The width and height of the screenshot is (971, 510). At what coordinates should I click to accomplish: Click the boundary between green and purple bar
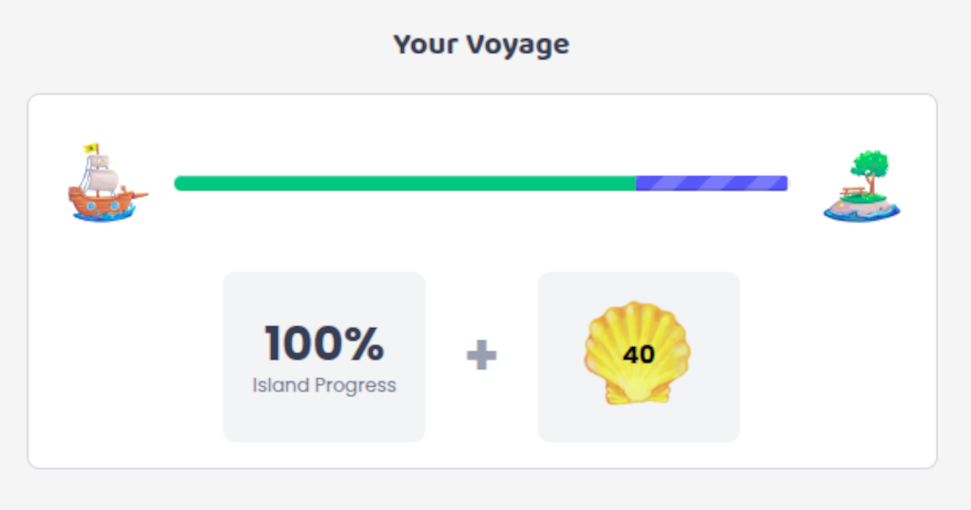tap(636, 183)
